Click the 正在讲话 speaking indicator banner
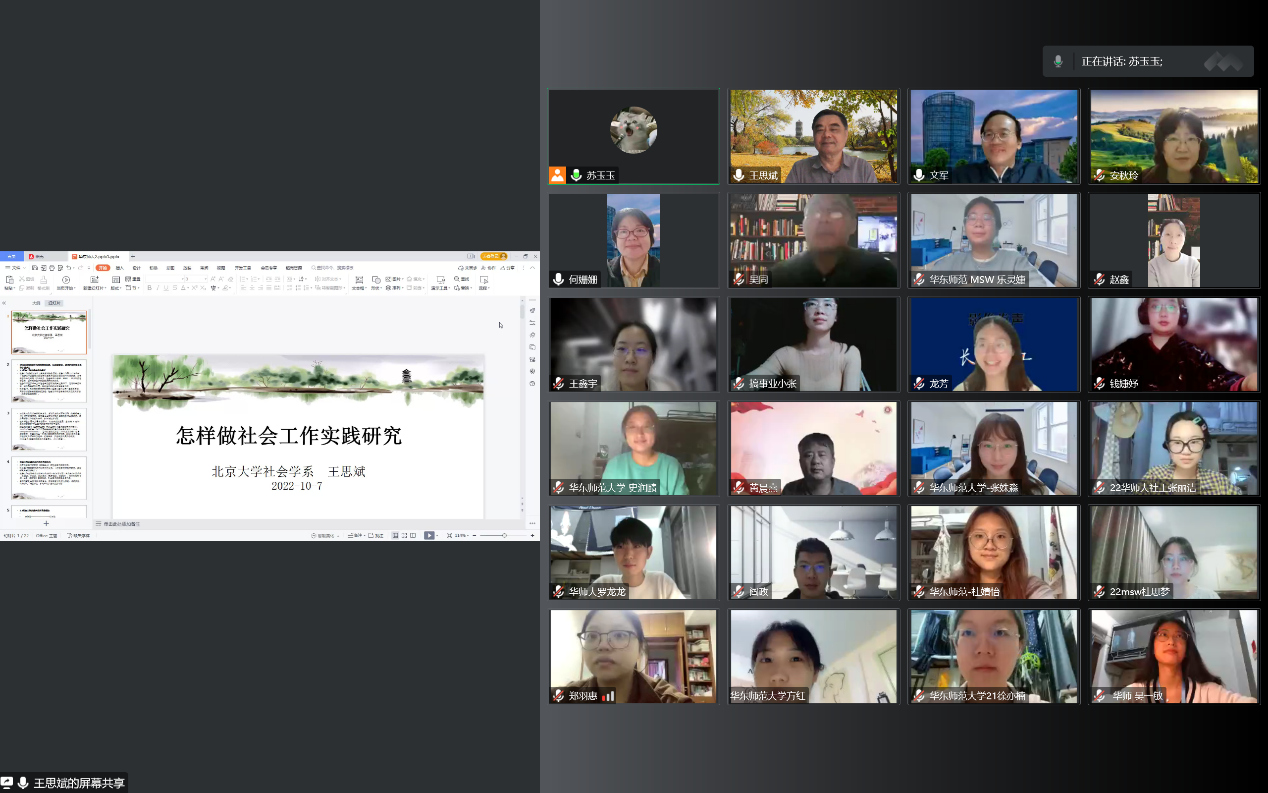 tap(1147, 61)
